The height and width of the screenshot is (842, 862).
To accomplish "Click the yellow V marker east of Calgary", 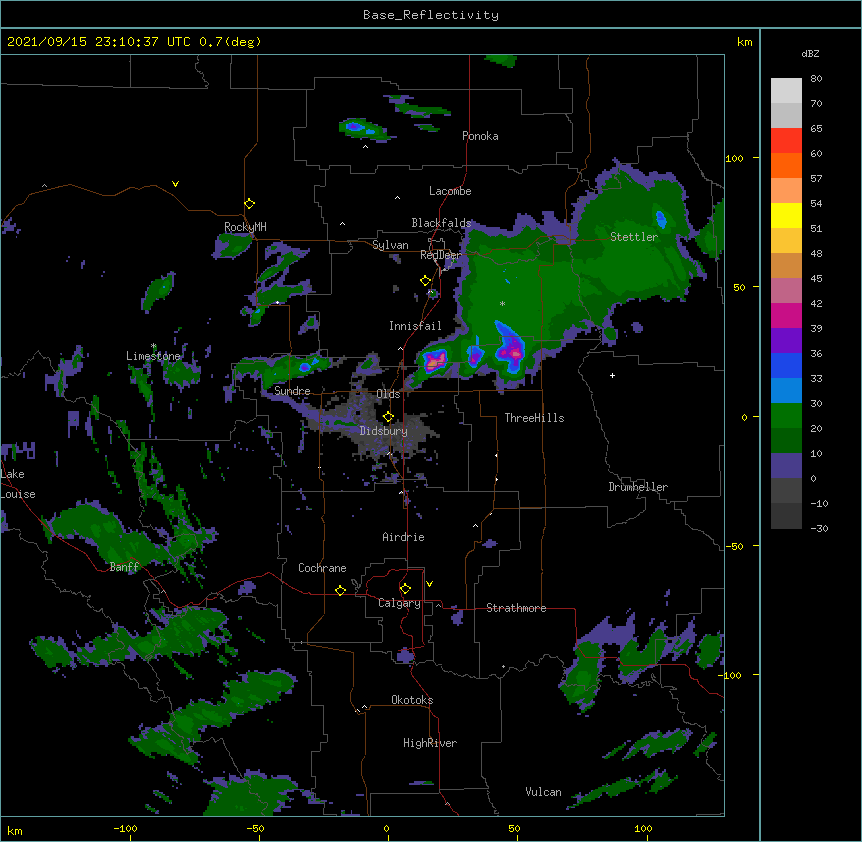I will click(429, 584).
